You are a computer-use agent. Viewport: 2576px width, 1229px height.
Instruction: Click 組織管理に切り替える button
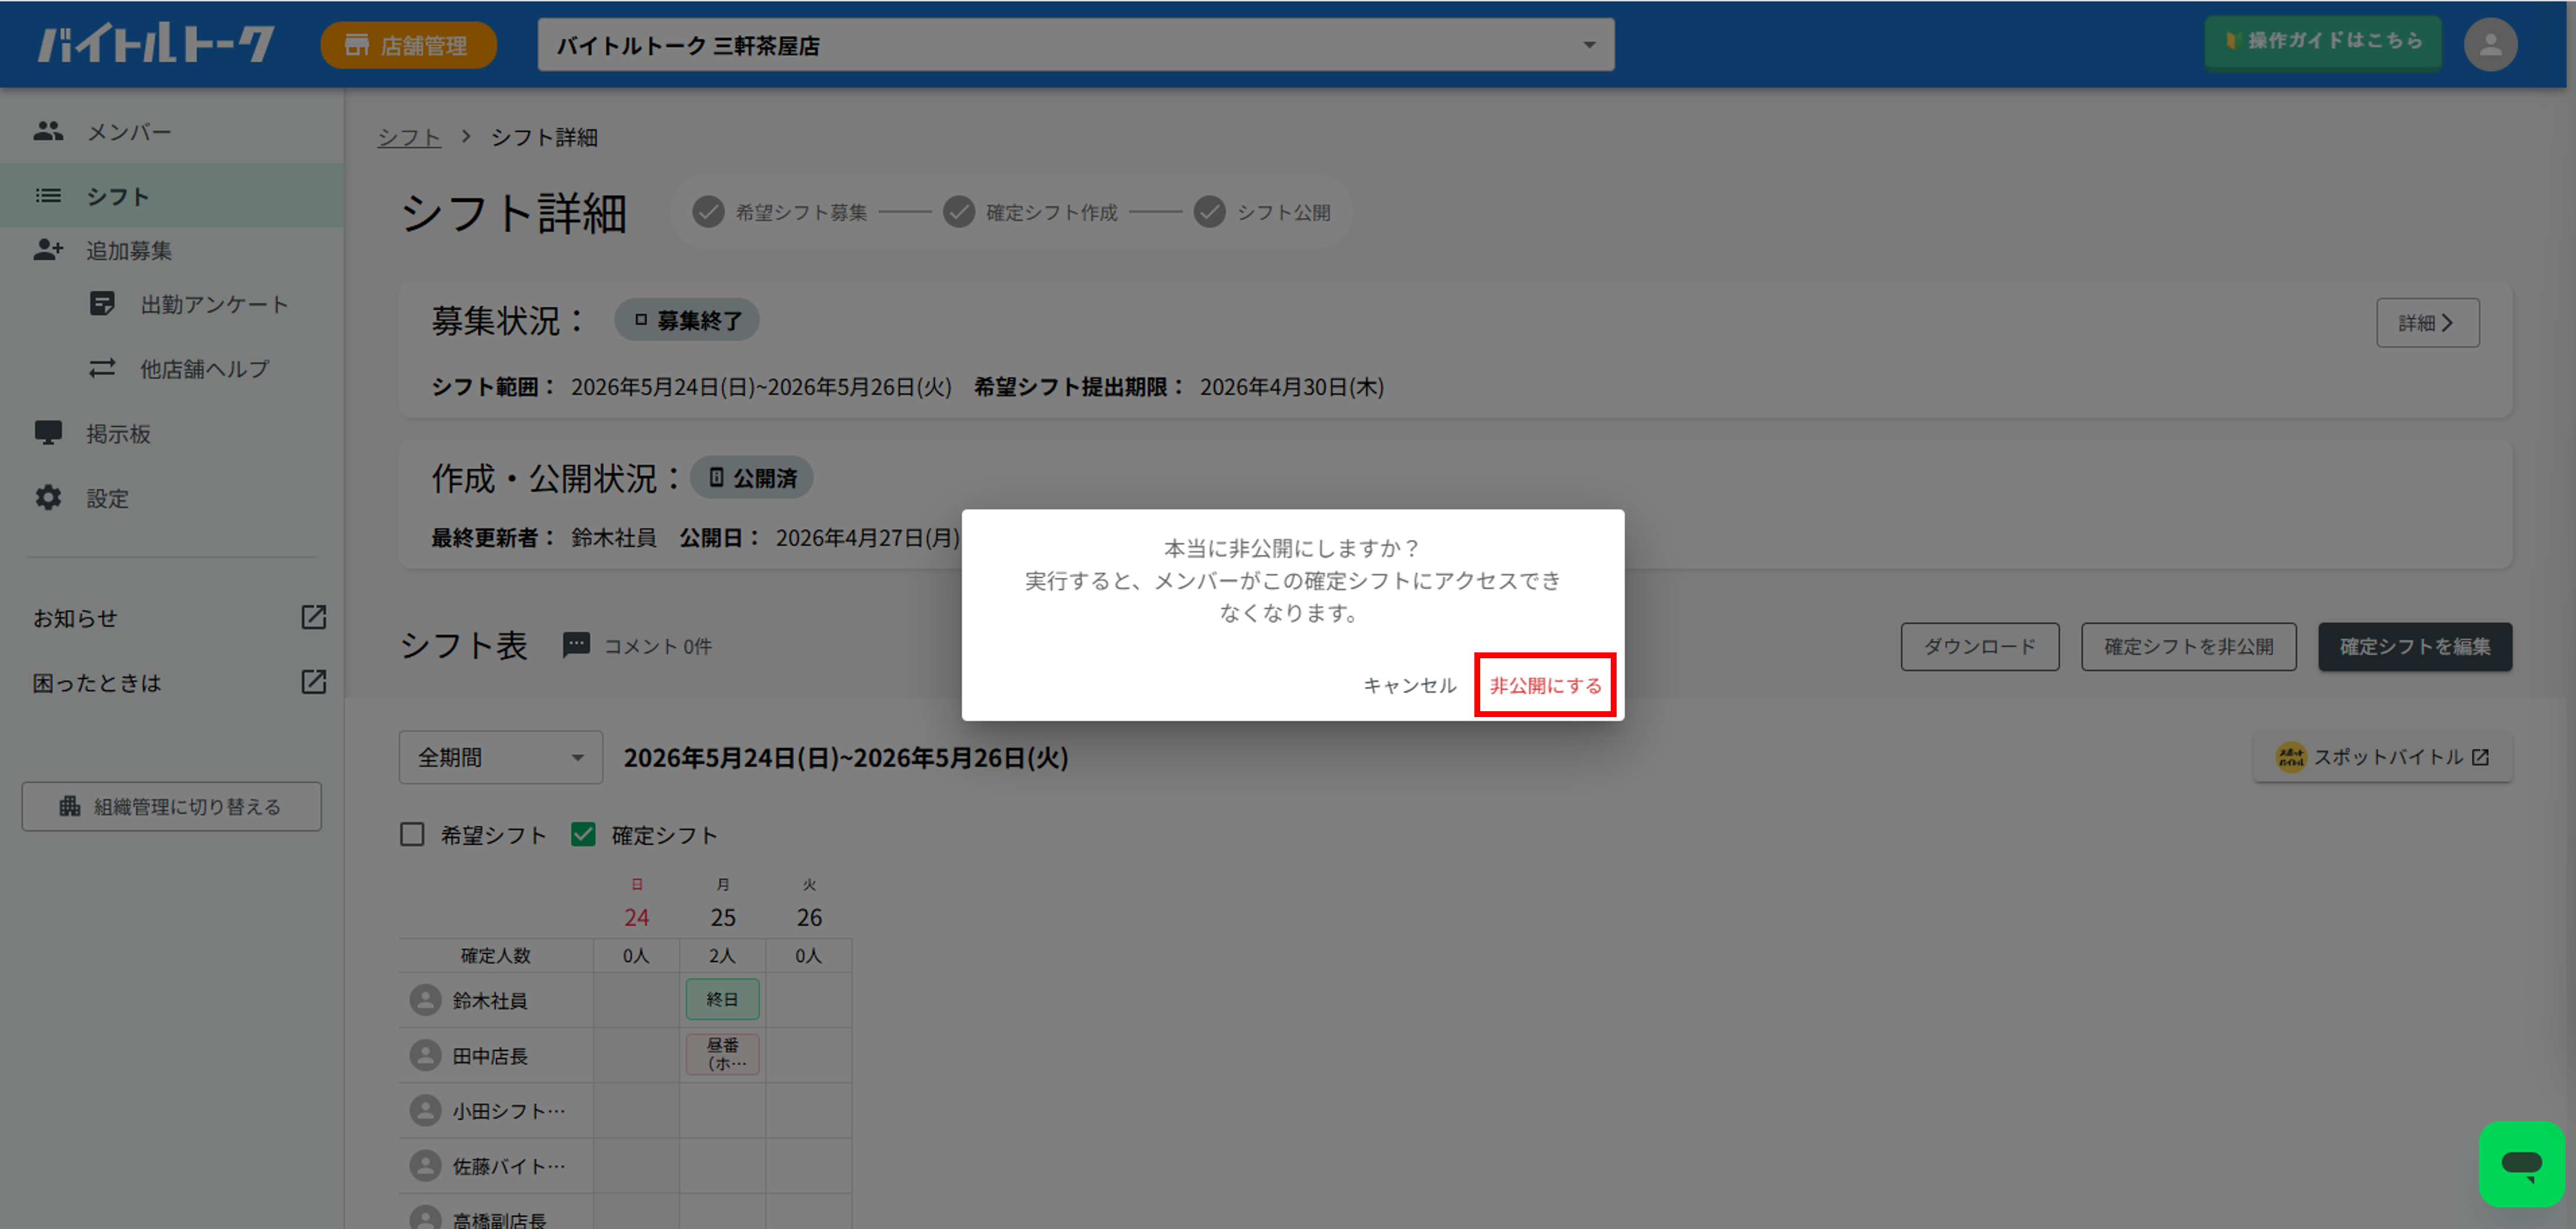click(172, 806)
